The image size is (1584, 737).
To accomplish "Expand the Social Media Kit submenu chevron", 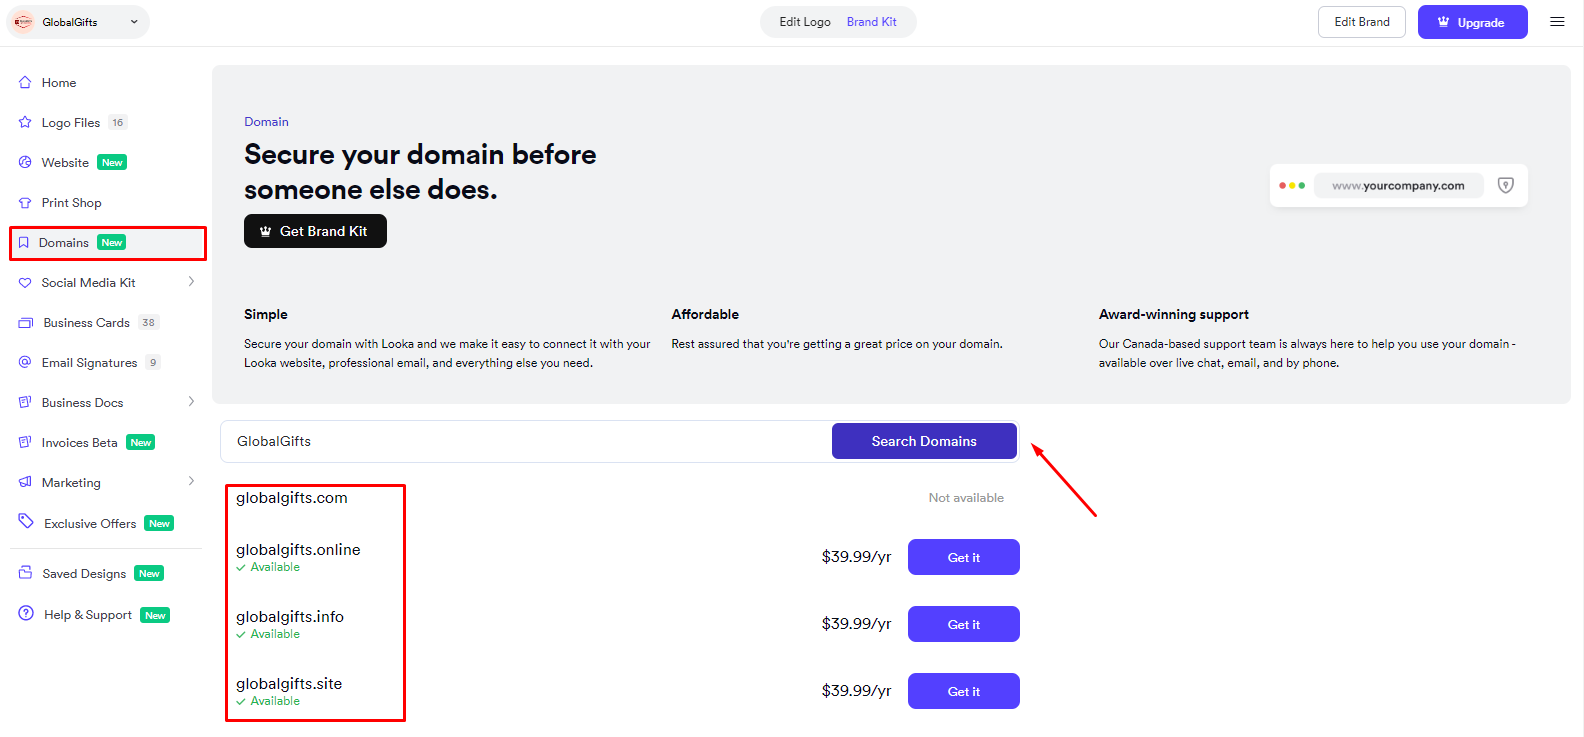I will [x=191, y=282].
